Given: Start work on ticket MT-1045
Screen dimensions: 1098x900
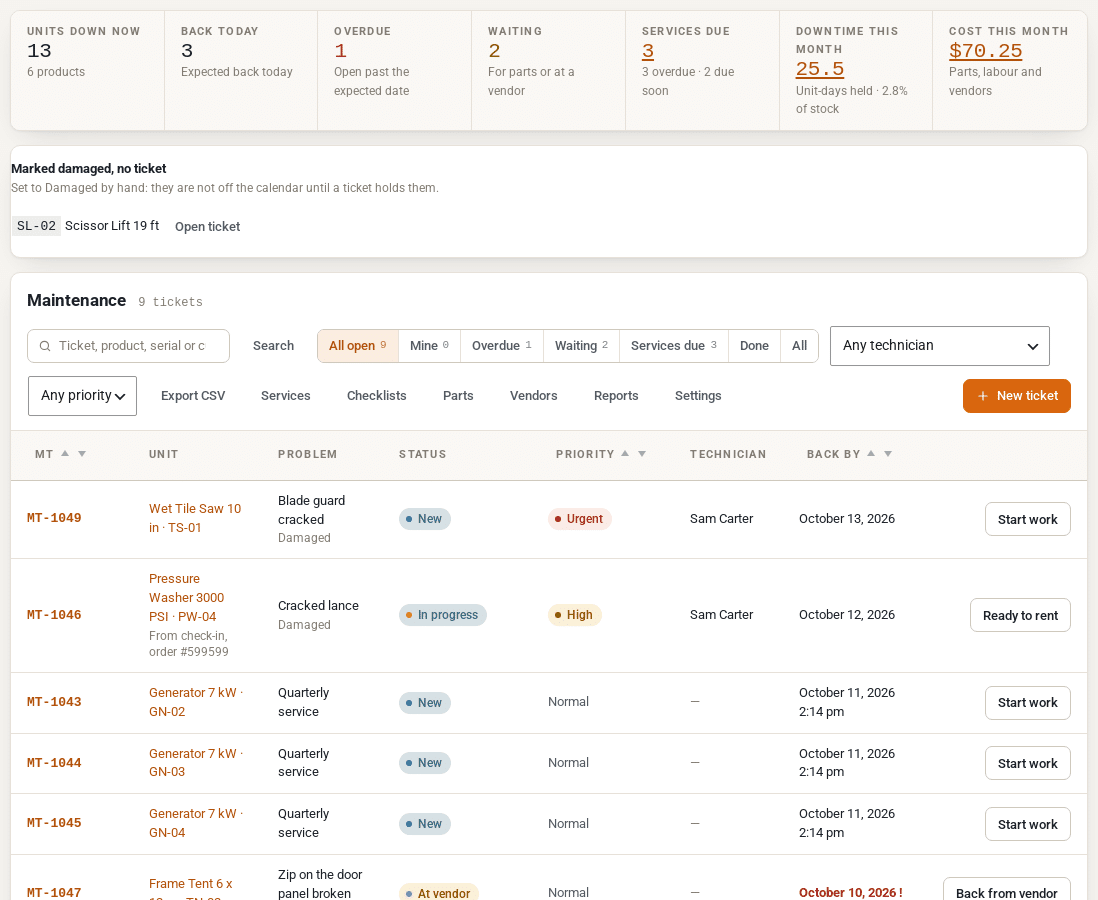Looking at the screenshot, I should 1027,824.
